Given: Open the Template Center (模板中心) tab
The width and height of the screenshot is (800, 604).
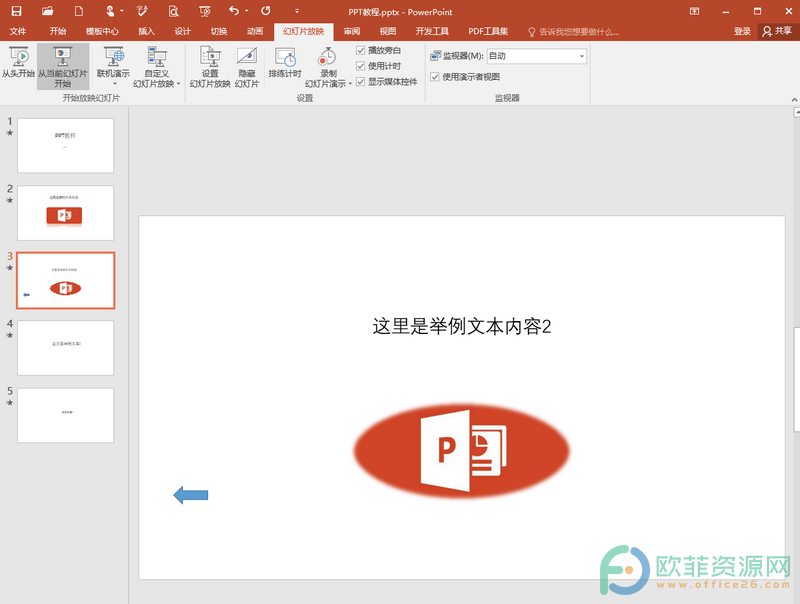Looking at the screenshot, I should (102, 32).
